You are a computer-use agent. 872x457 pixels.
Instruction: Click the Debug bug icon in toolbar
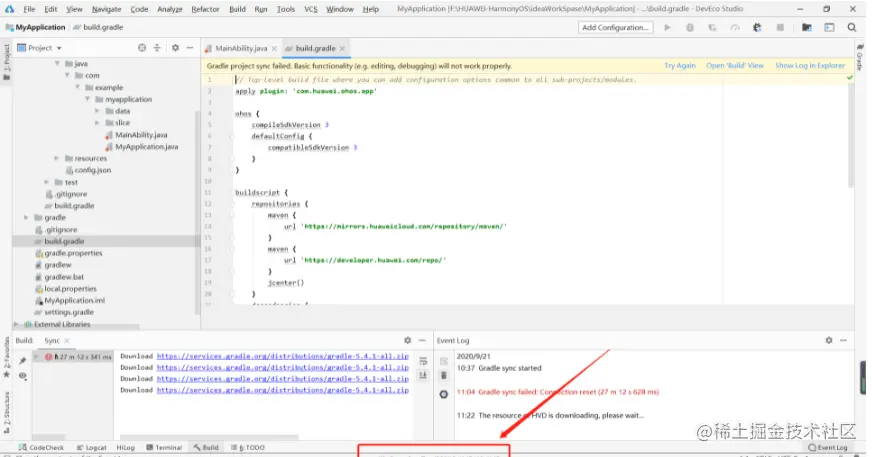pos(690,27)
